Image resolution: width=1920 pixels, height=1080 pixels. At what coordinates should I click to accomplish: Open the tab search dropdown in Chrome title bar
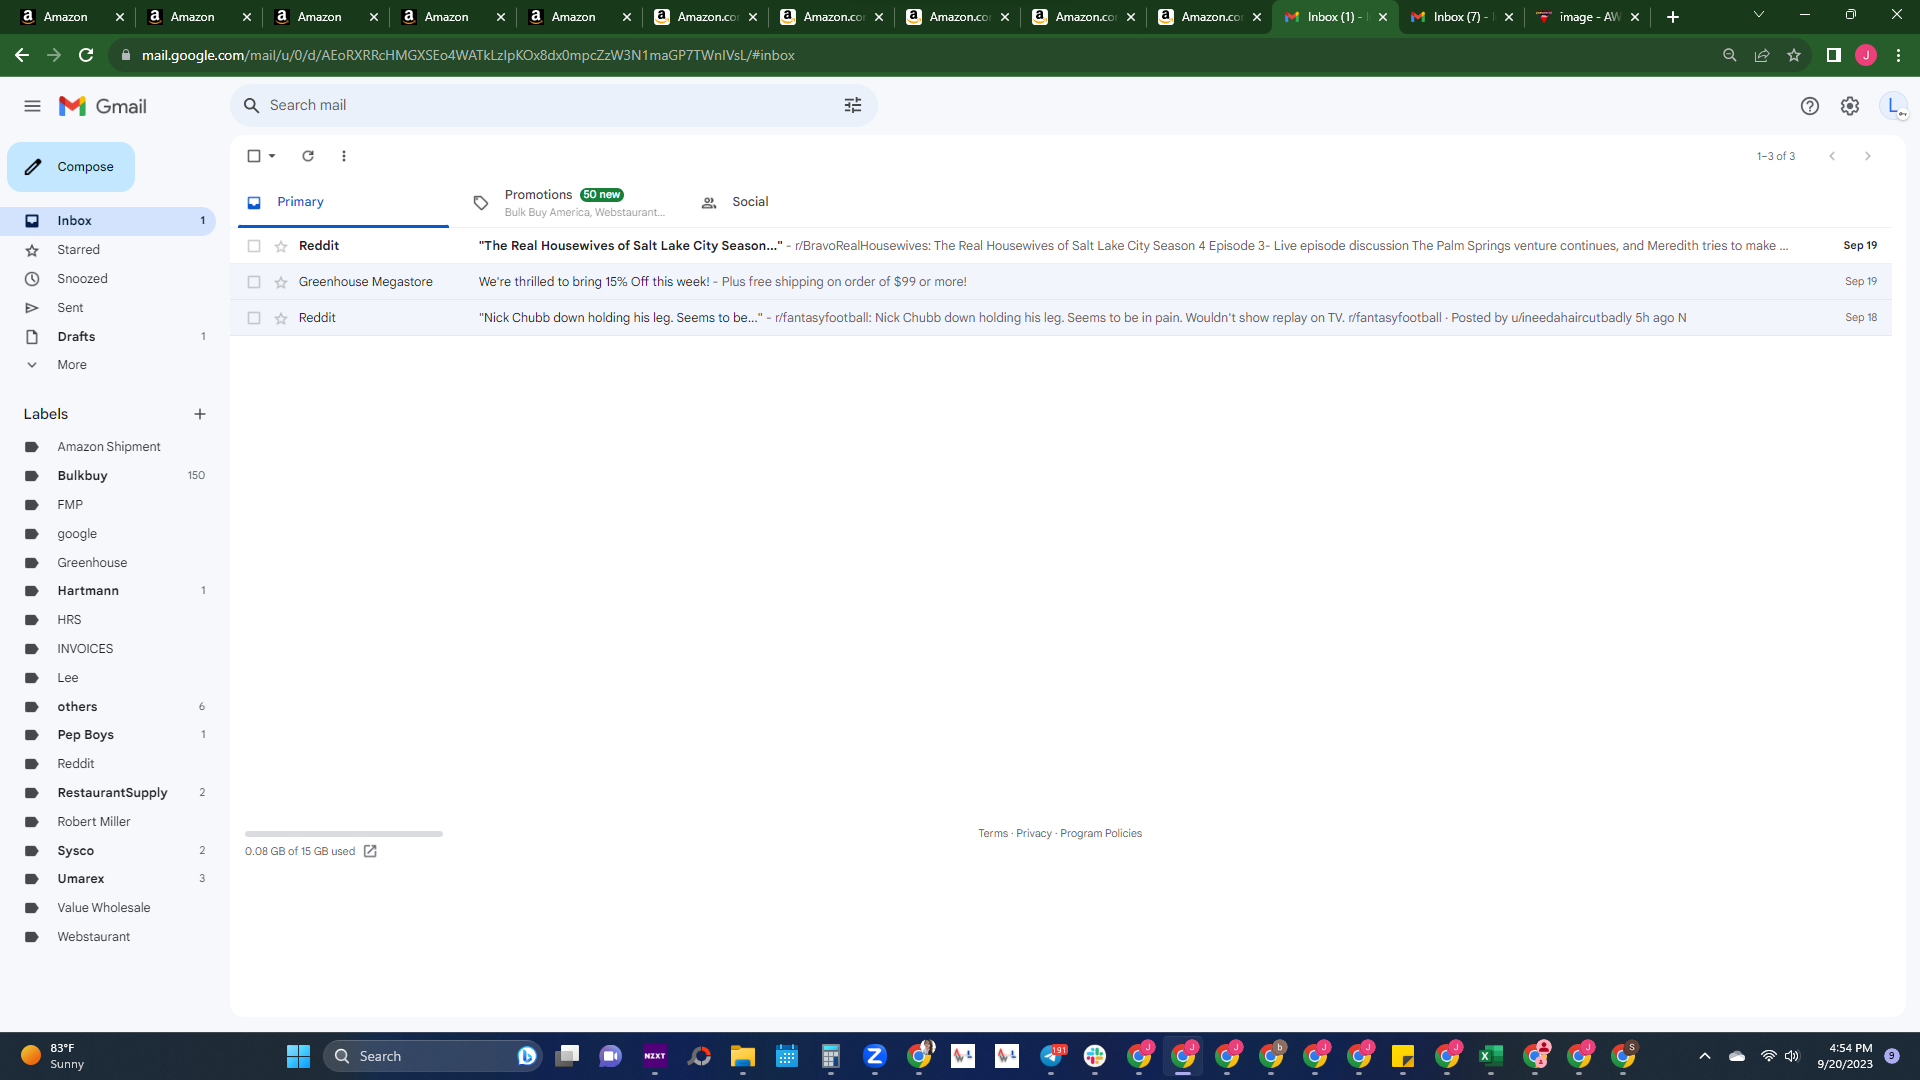click(x=1759, y=15)
